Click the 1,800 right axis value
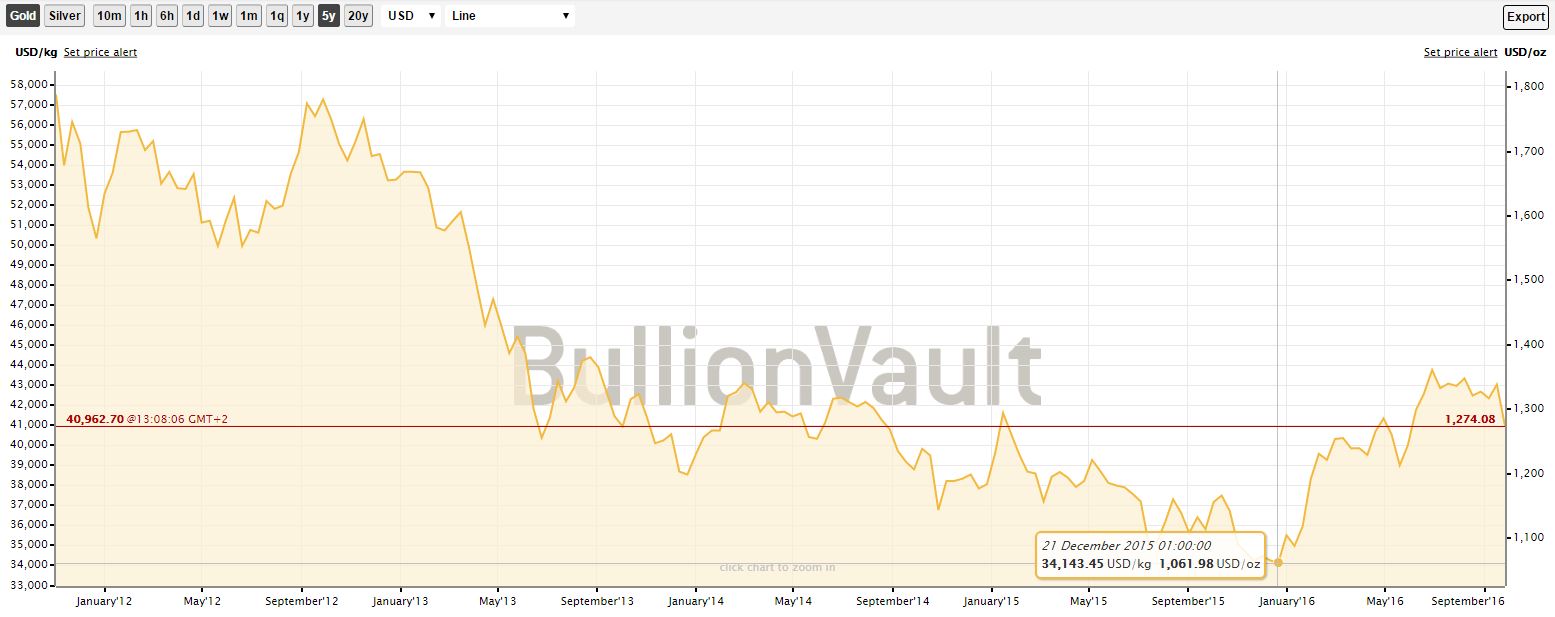 click(x=1531, y=87)
